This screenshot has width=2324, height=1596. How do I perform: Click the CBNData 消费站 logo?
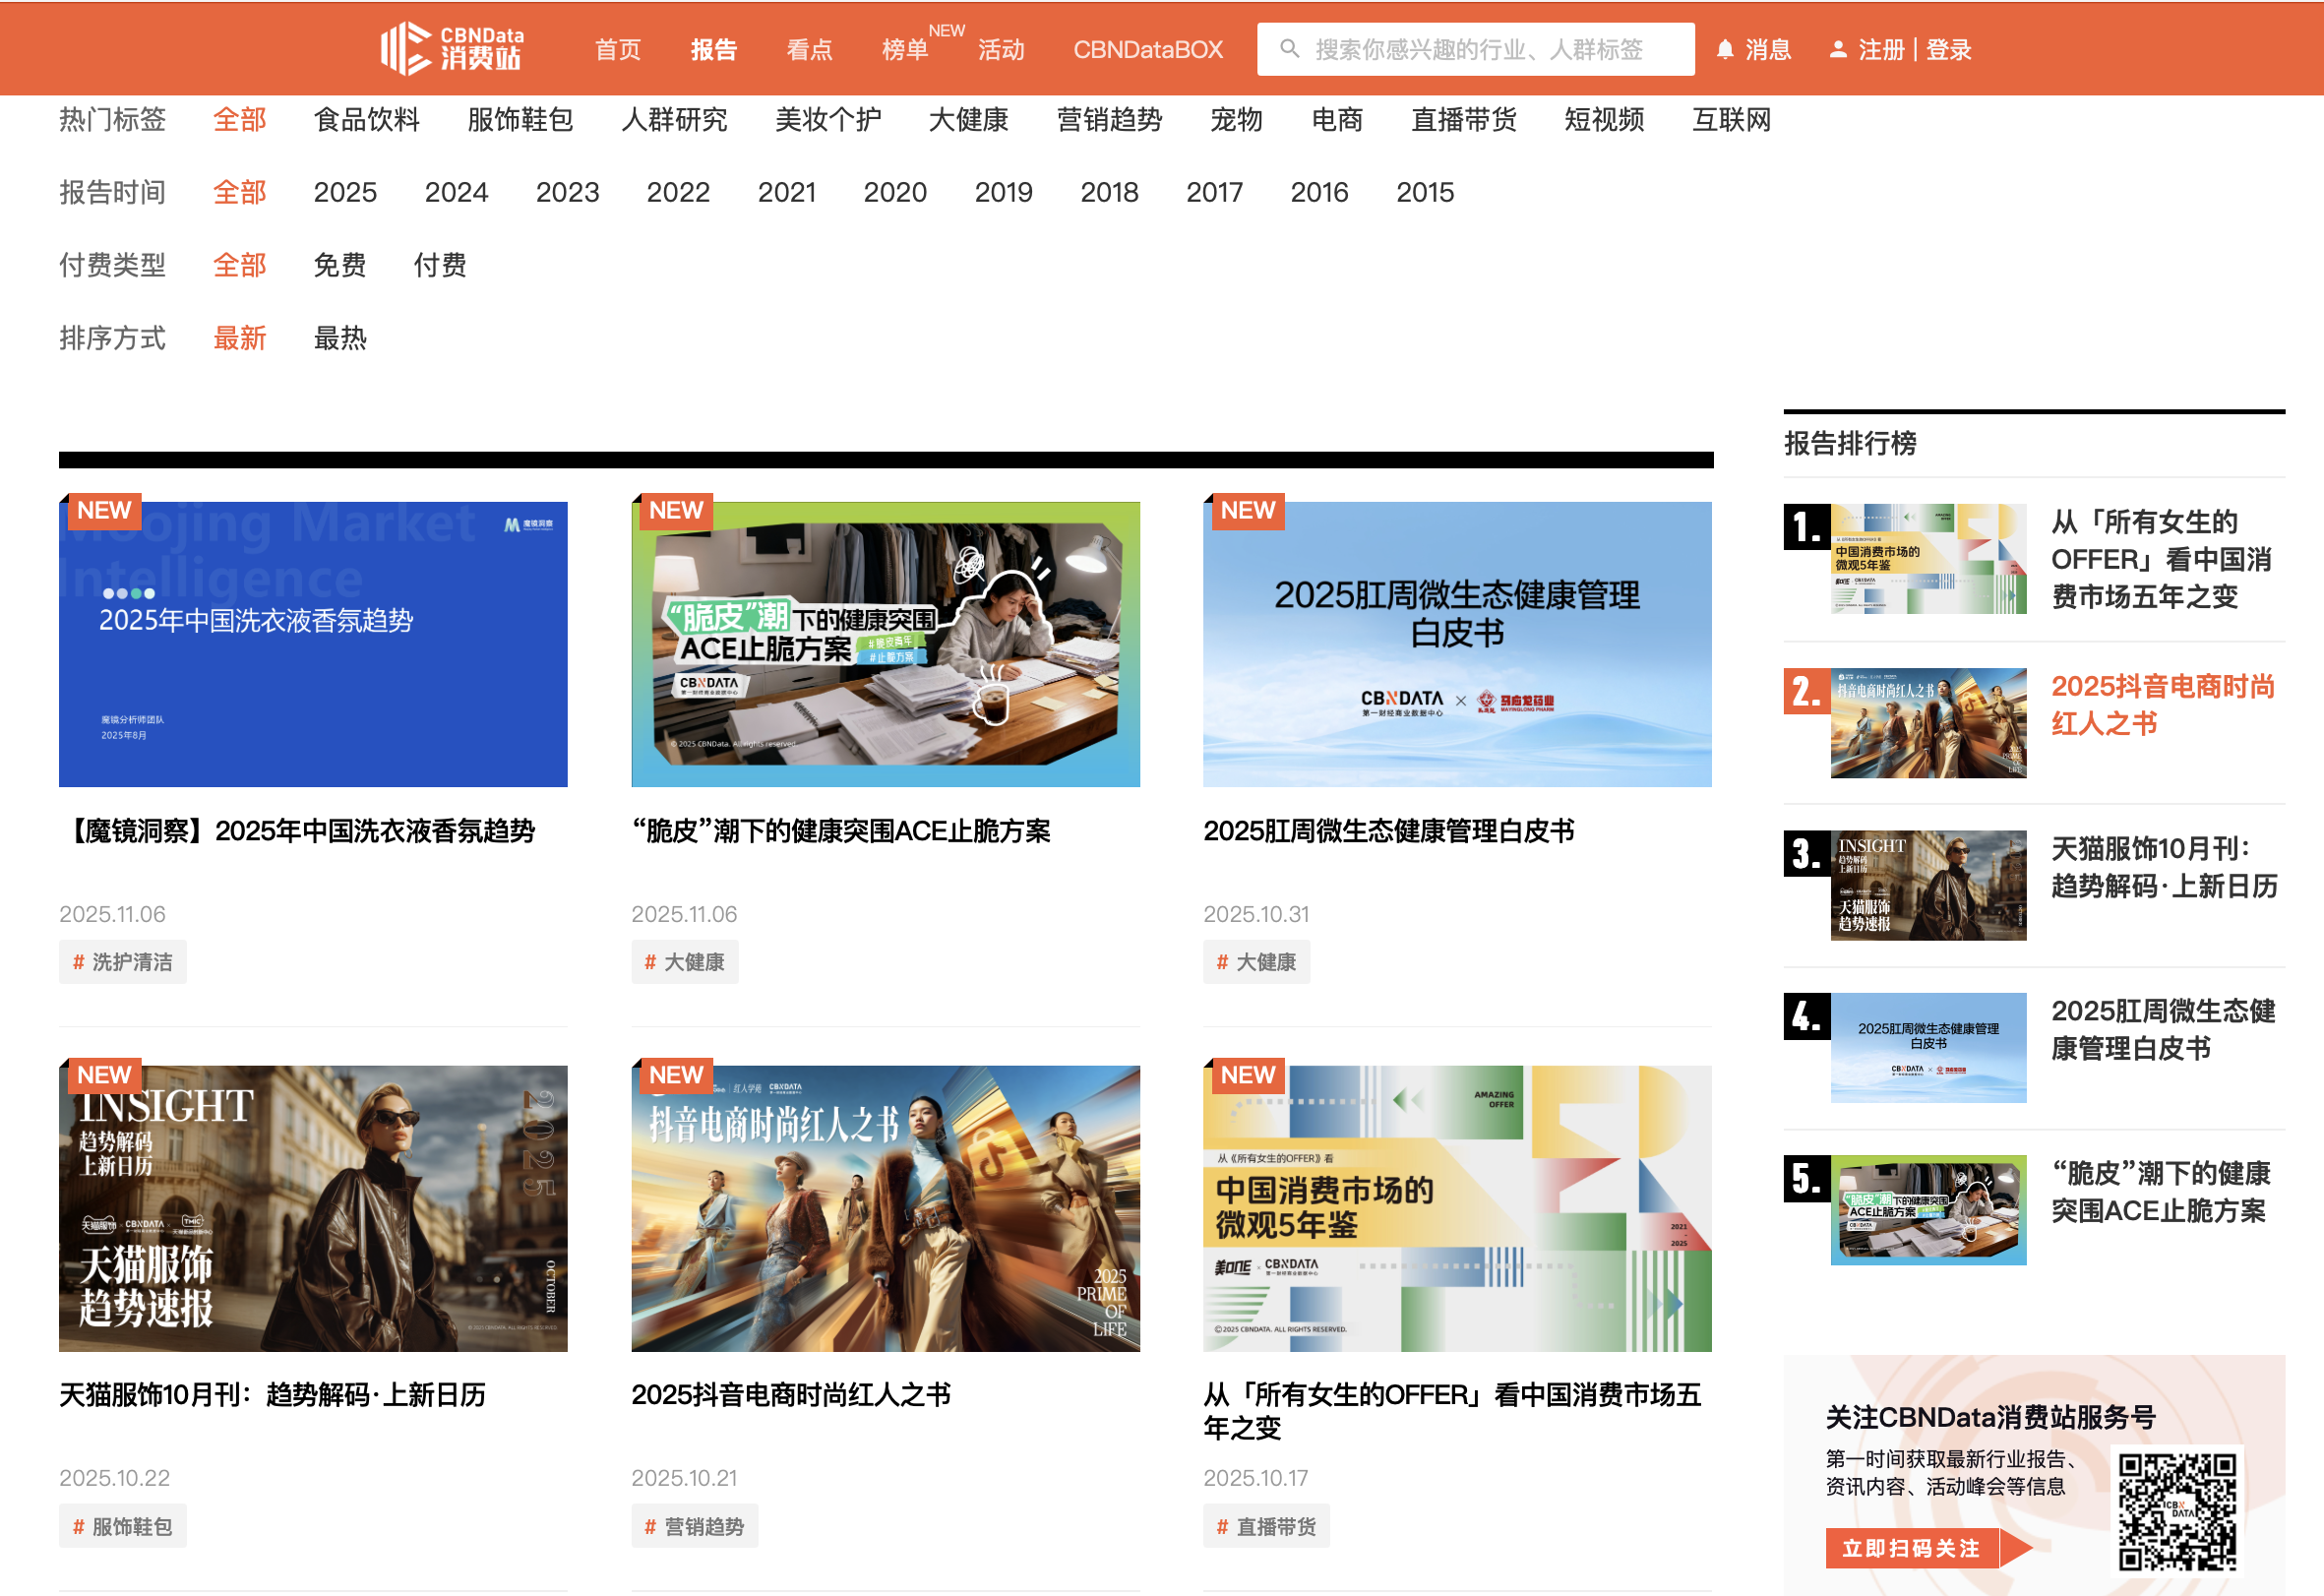[452, 48]
